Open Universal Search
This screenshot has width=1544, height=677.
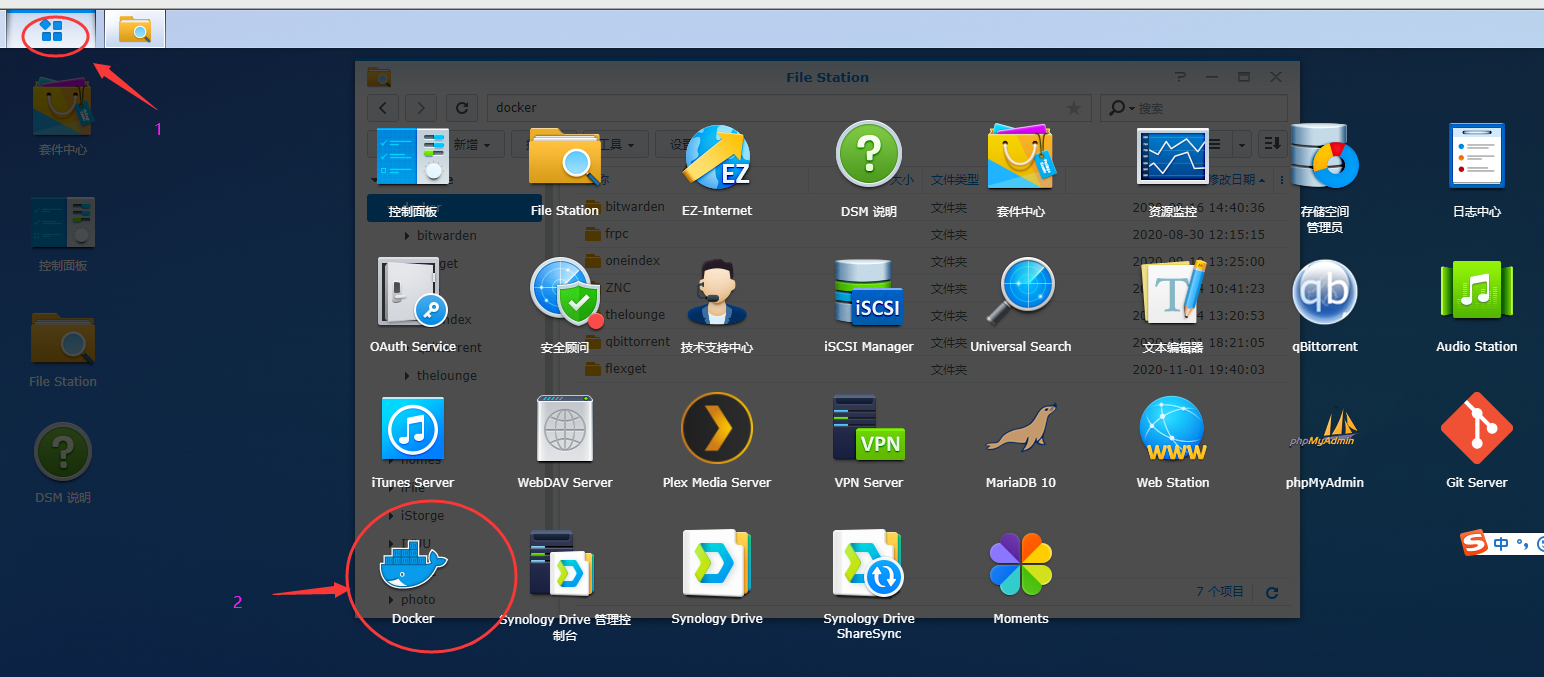coord(1021,306)
